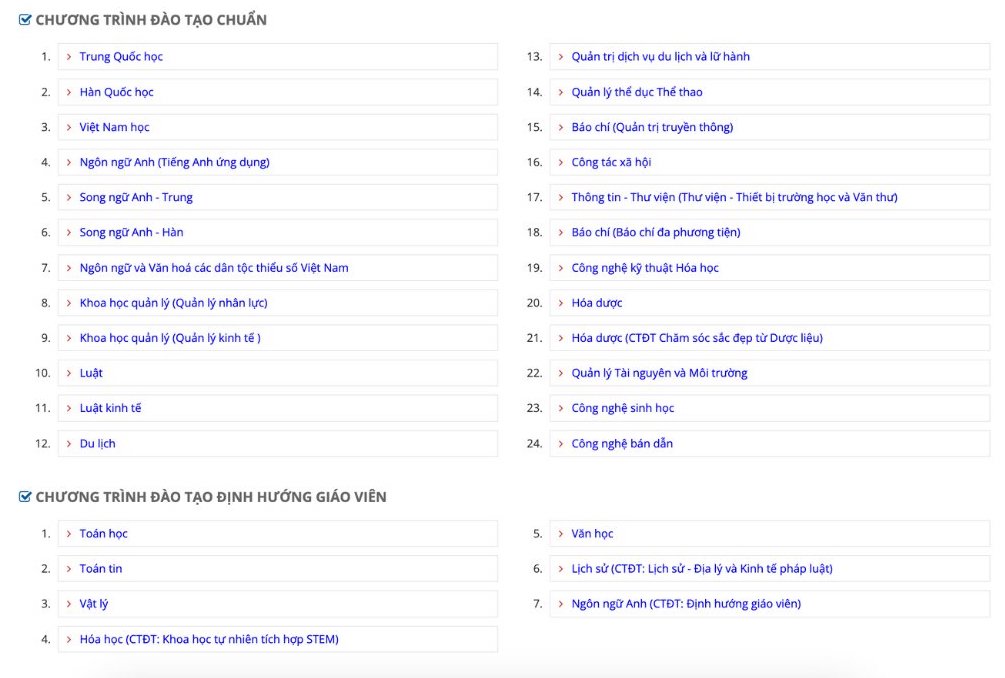Click the chevron icon before Văn học
The width and height of the screenshot is (1005, 678).
561,534
